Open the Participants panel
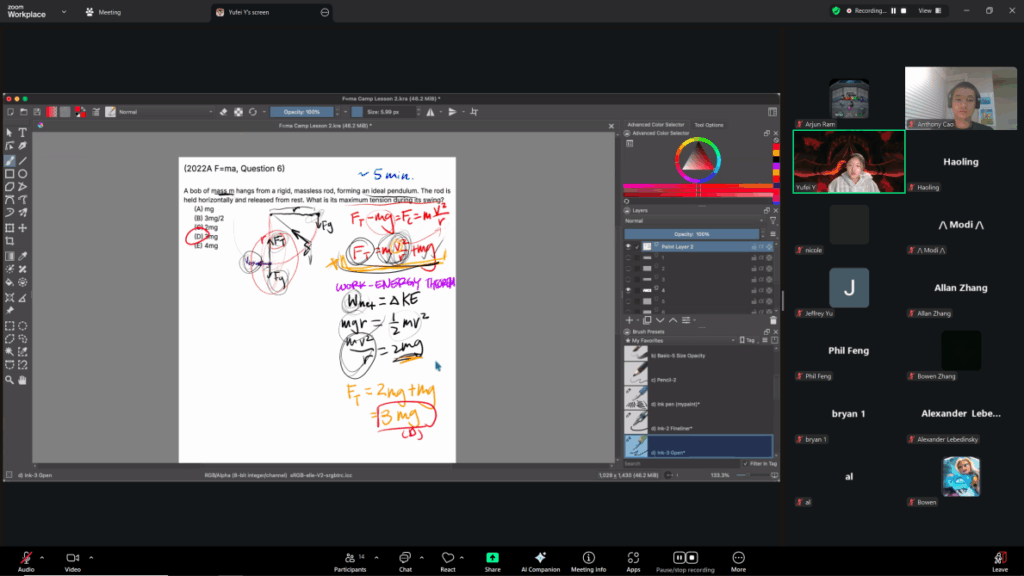Image resolution: width=1024 pixels, height=576 pixels. click(350, 562)
